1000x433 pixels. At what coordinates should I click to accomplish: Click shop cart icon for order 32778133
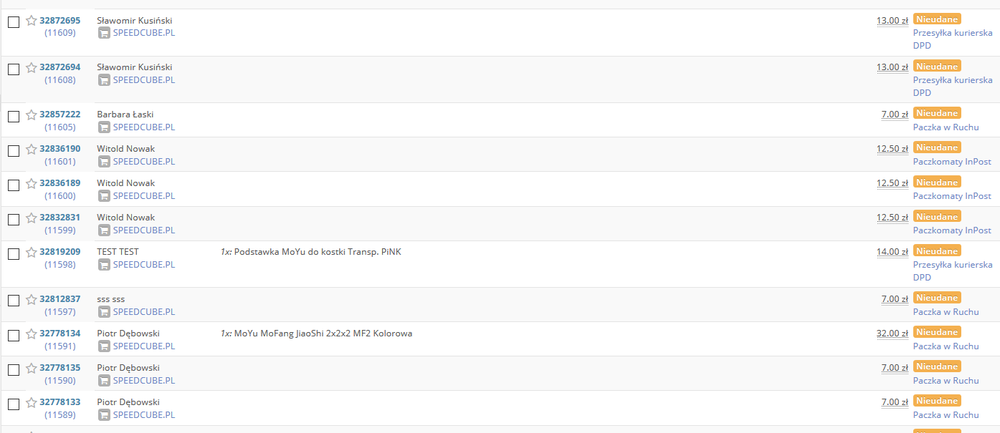pyautogui.click(x=104, y=415)
